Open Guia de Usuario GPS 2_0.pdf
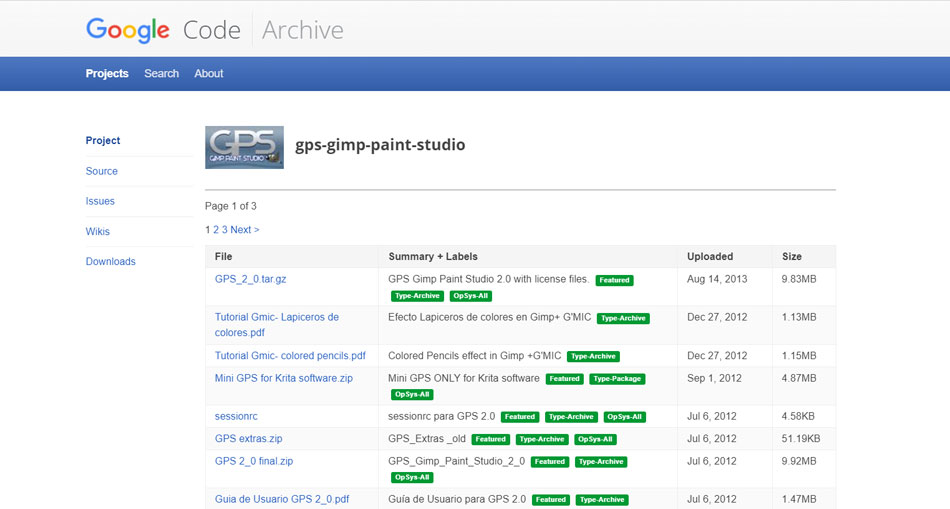The image size is (950, 509). tap(282, 499)
